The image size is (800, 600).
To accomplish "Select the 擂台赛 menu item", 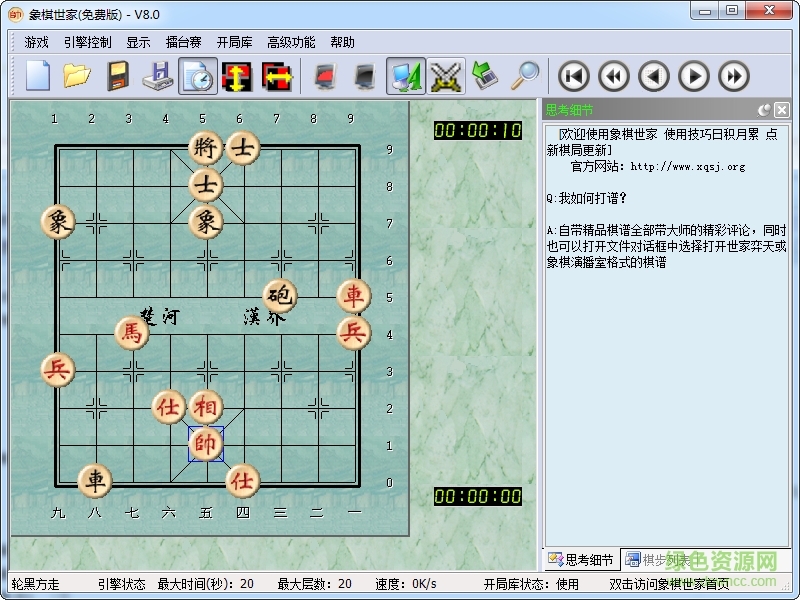I will [x=183, y=42].
